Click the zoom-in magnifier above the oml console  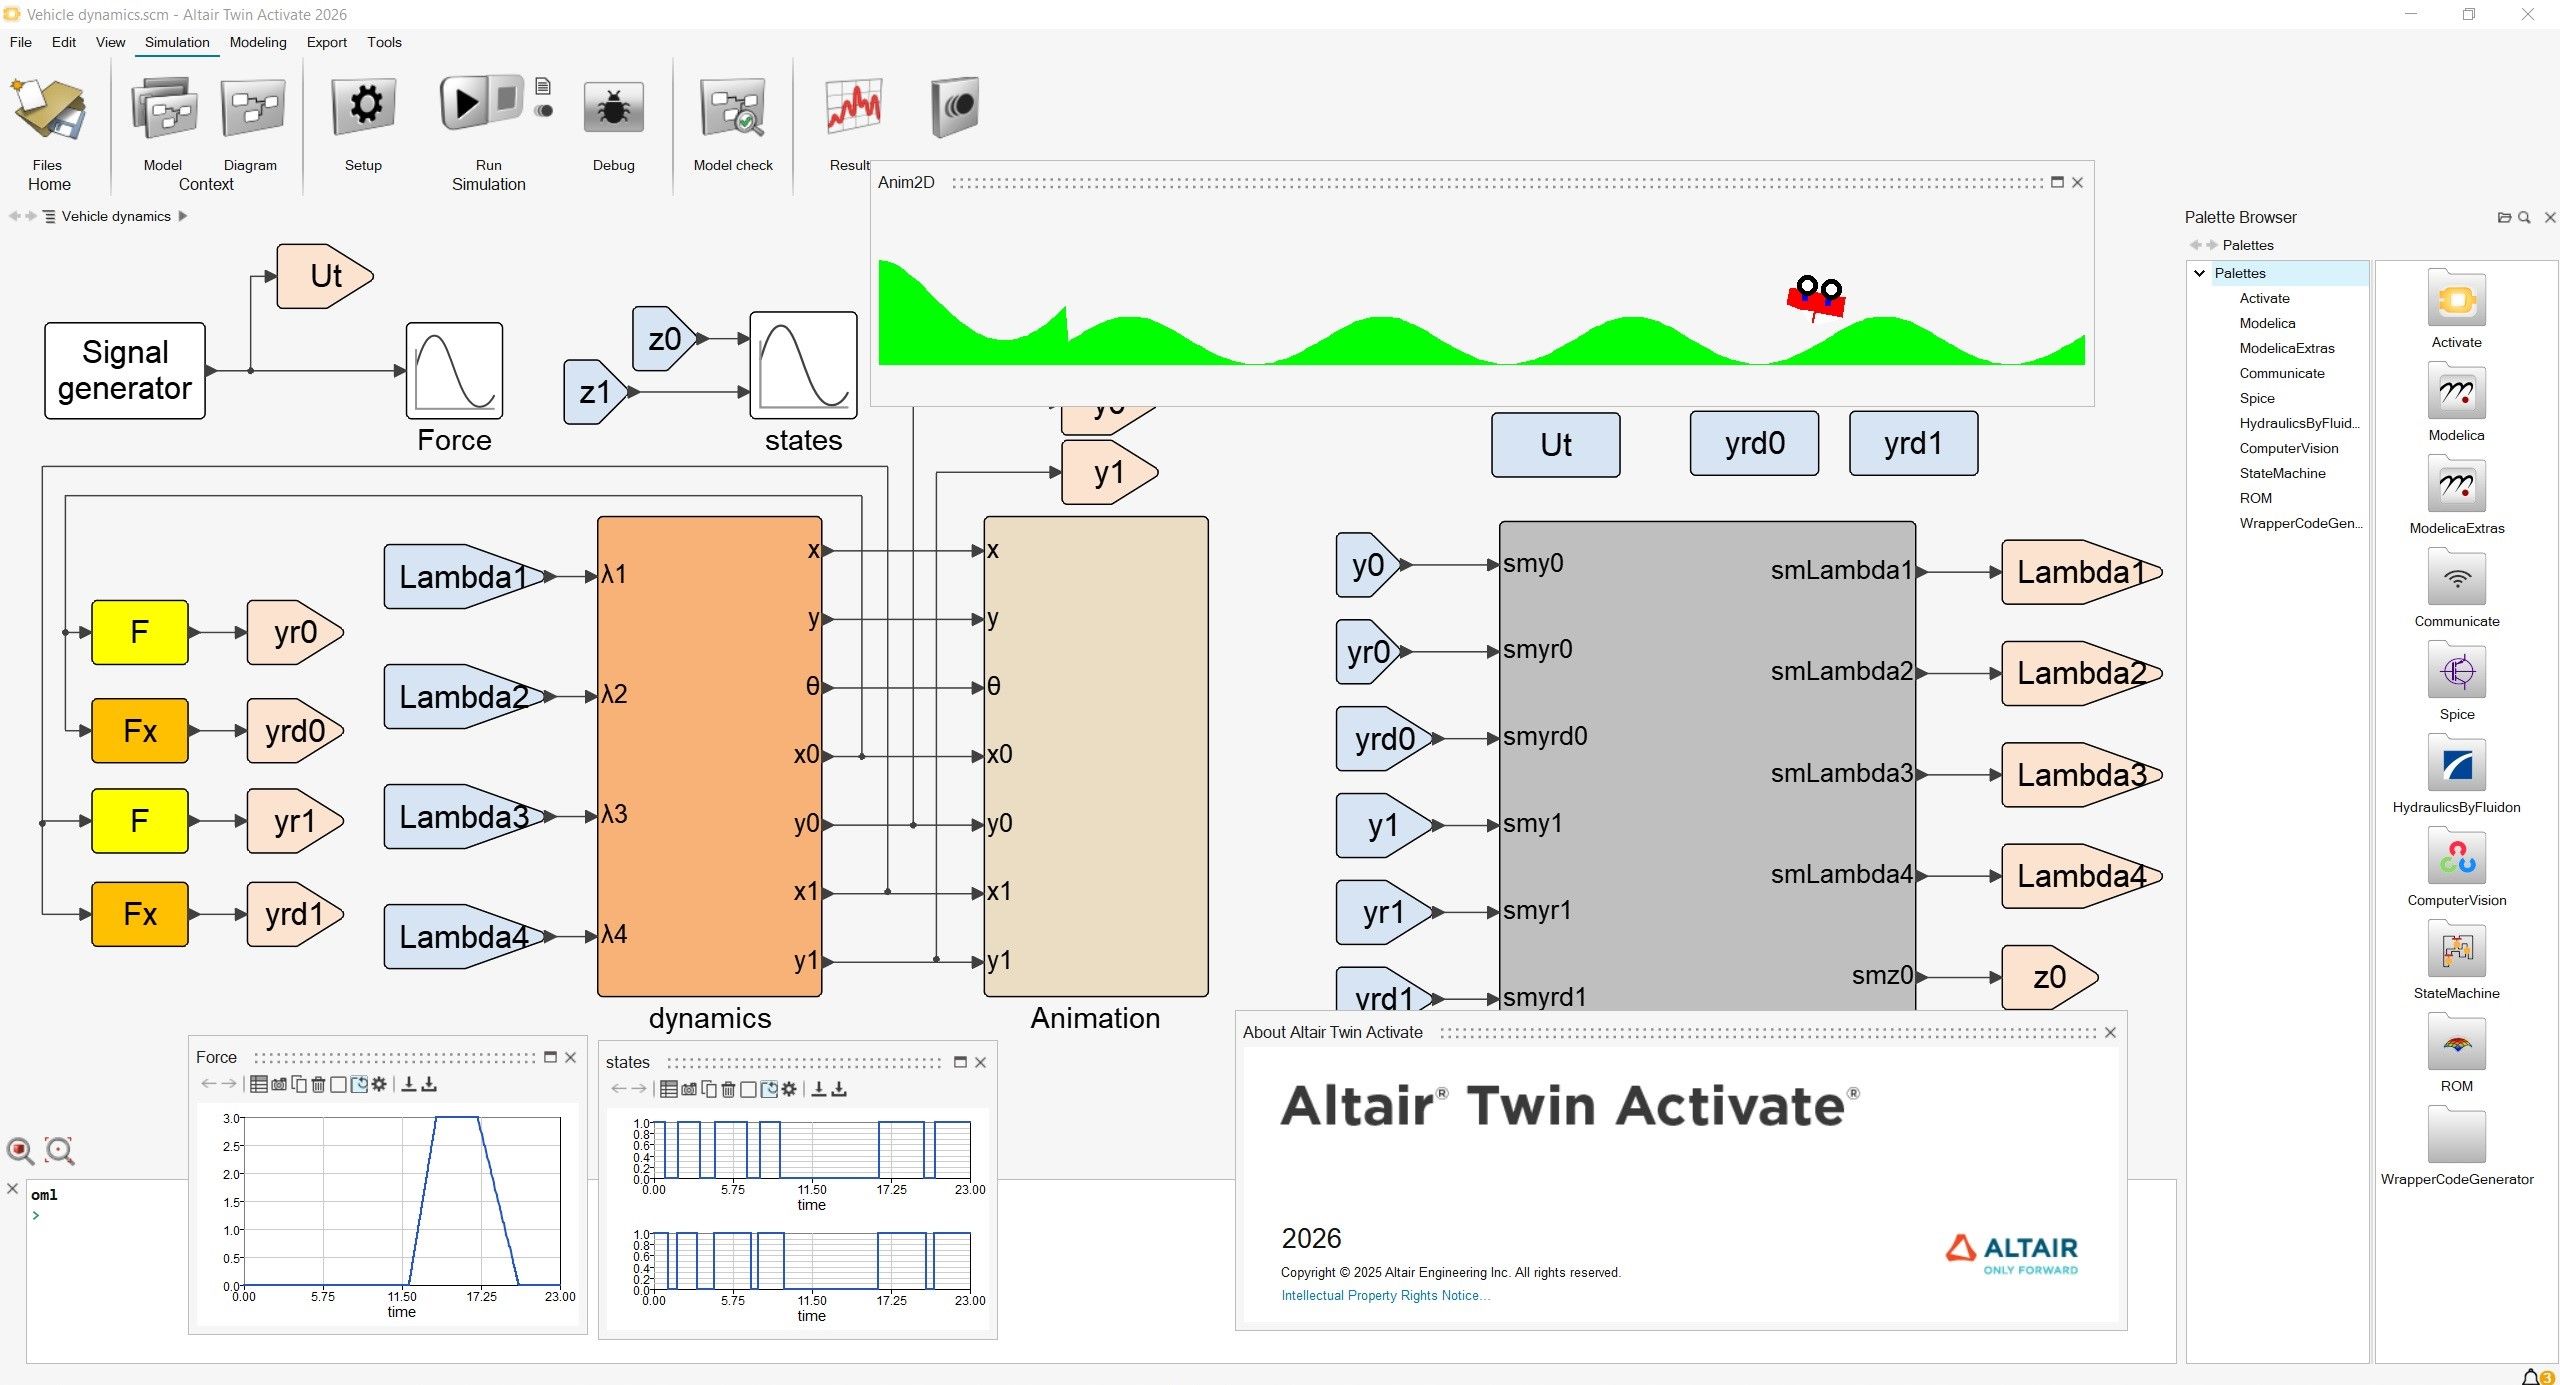pos(20,1151)
